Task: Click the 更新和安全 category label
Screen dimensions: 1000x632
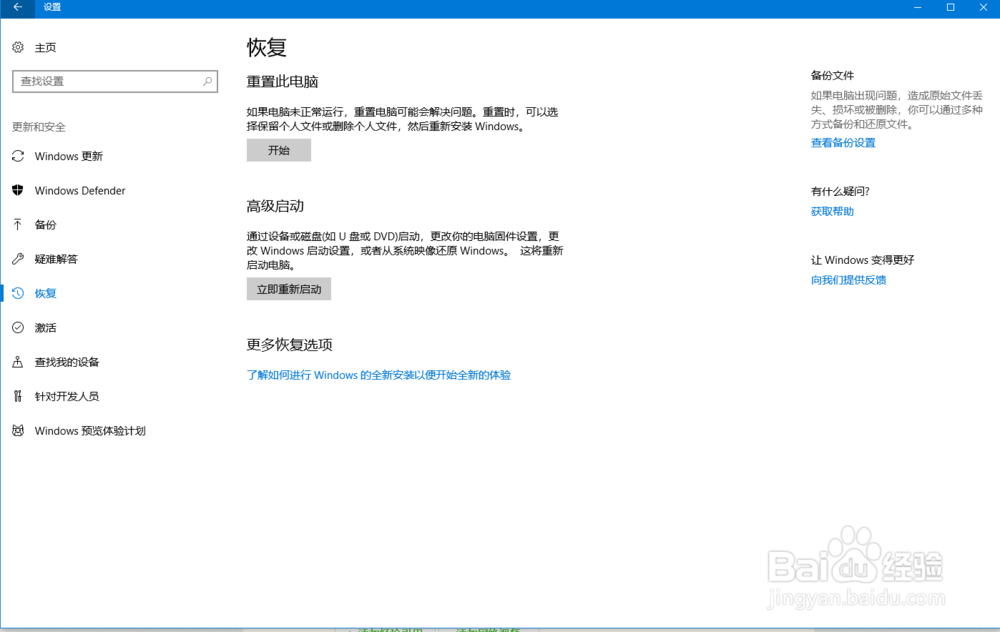Action: click(39, 127)
